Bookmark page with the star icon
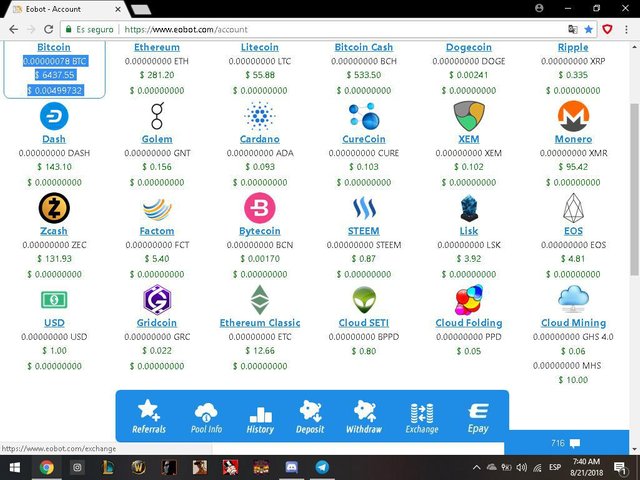The height and width of the screenshot is (480, 640). point(588,29)
